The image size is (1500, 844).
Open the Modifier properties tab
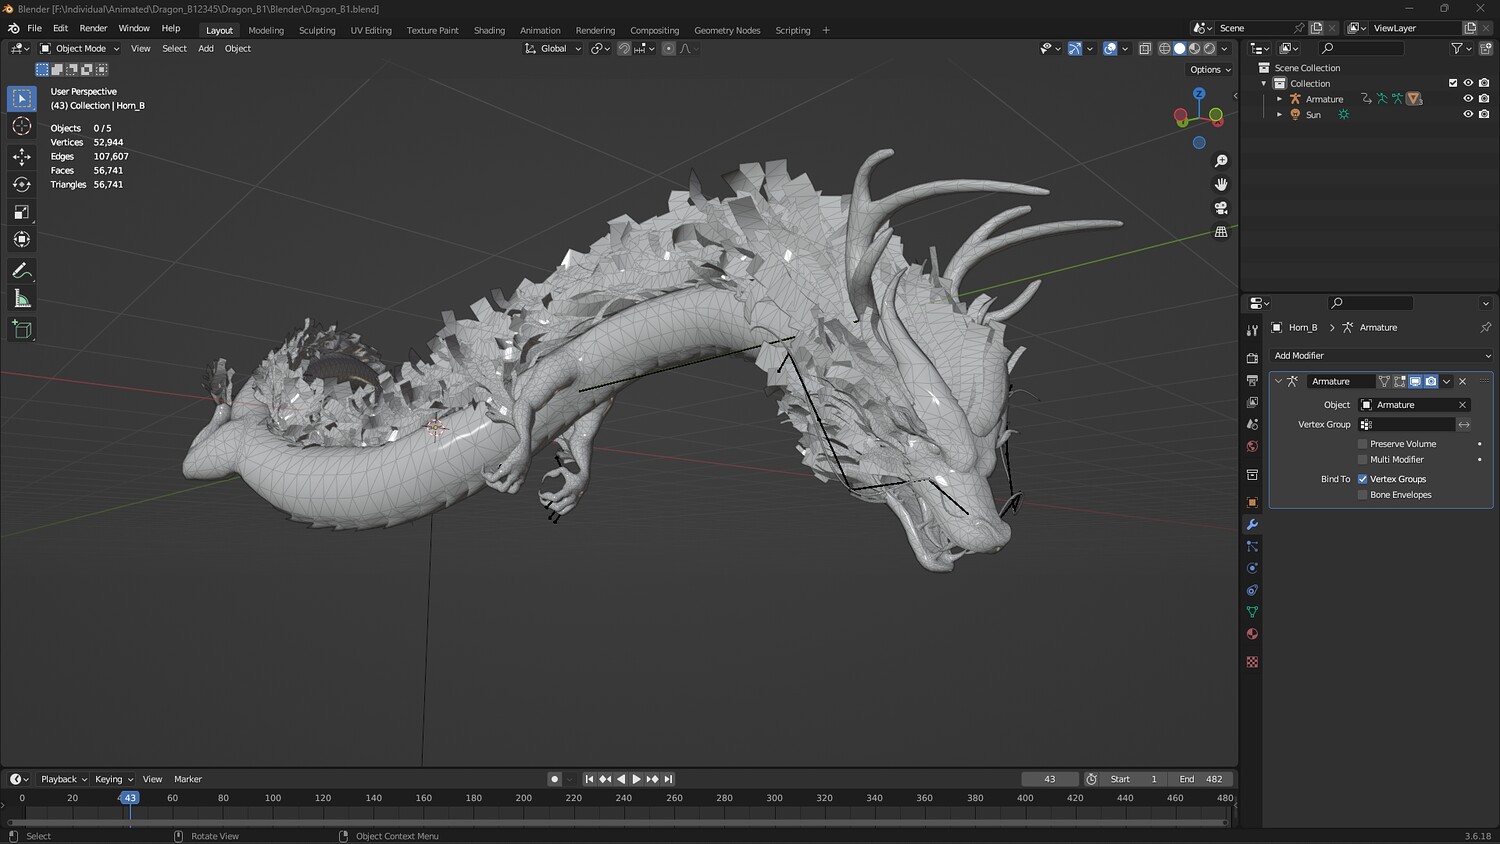tap(1252, 524)
